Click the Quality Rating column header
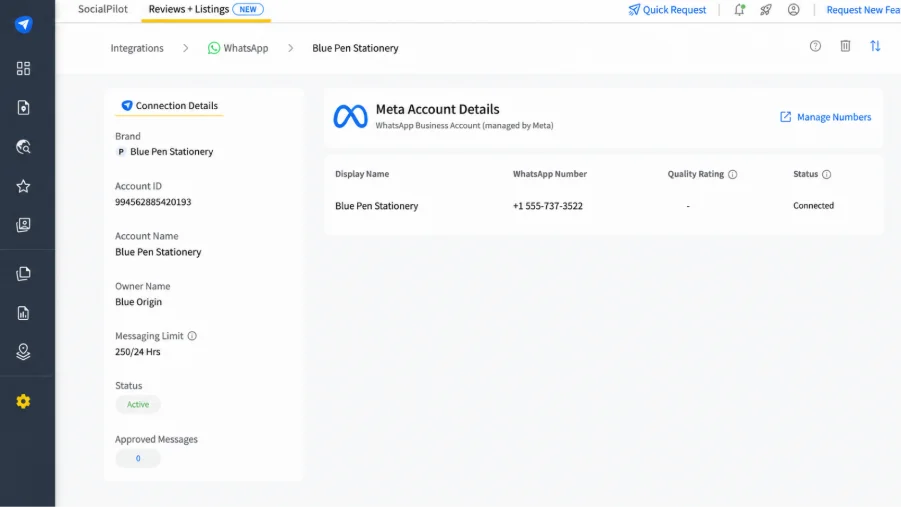This screenshot has height=507, width=901. click(695, 174)
